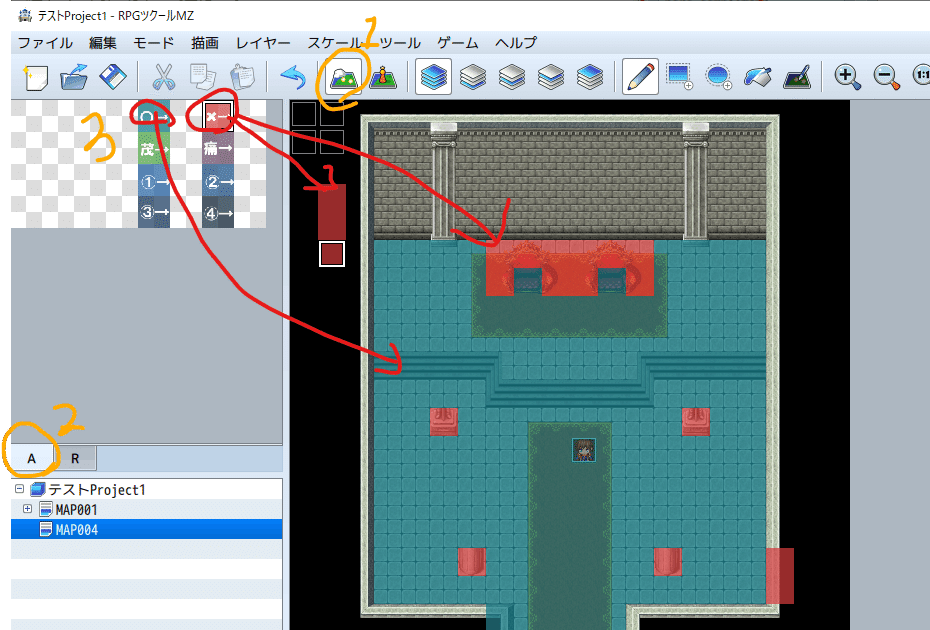Viewport: 930px width, 630px height.
Task: Switch to tileset tab R
Action: tap(75, 458)
